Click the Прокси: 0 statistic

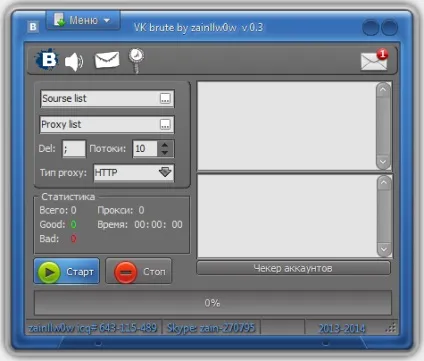point(121,210)
